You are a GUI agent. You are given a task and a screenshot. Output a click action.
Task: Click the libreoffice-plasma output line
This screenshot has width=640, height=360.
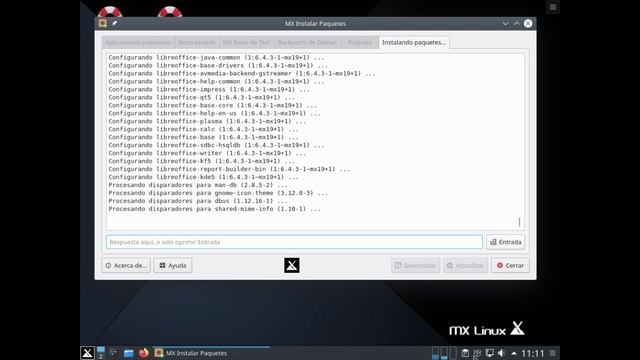coord(207,121)
